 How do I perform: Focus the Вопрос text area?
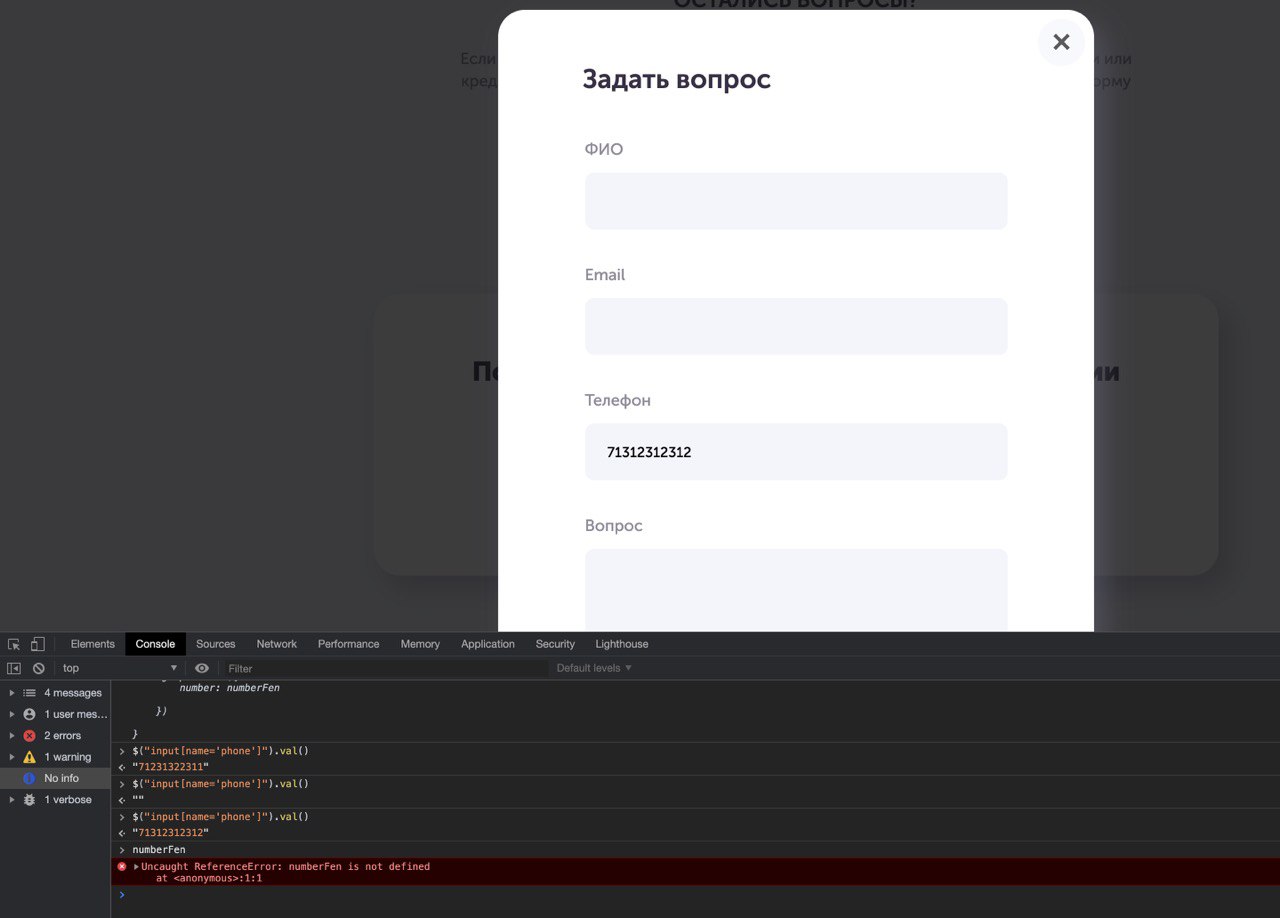pos(796,590)
